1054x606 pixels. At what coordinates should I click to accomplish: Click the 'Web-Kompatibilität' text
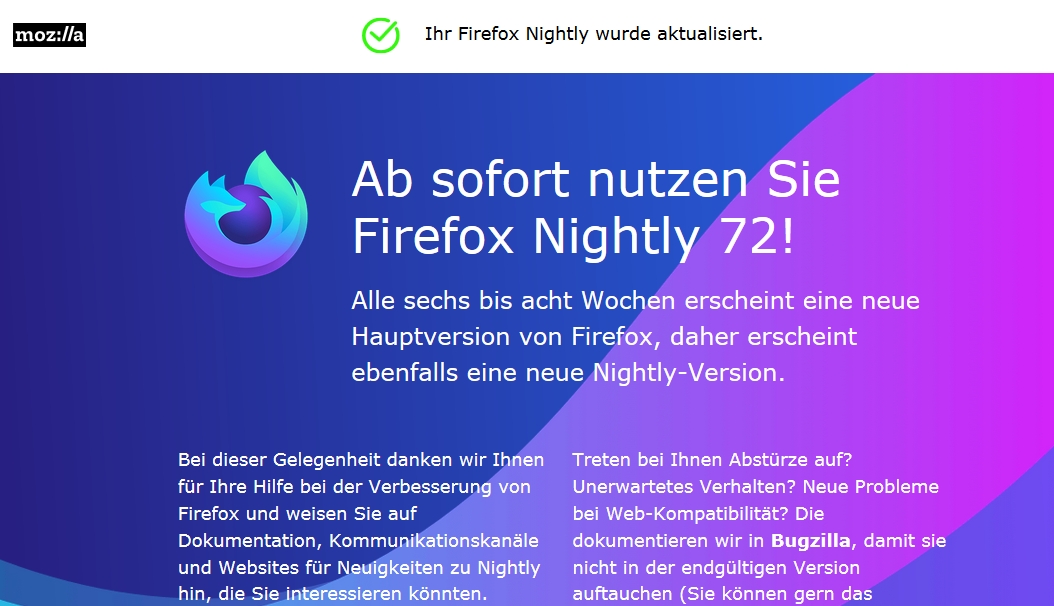pos(694,514)
